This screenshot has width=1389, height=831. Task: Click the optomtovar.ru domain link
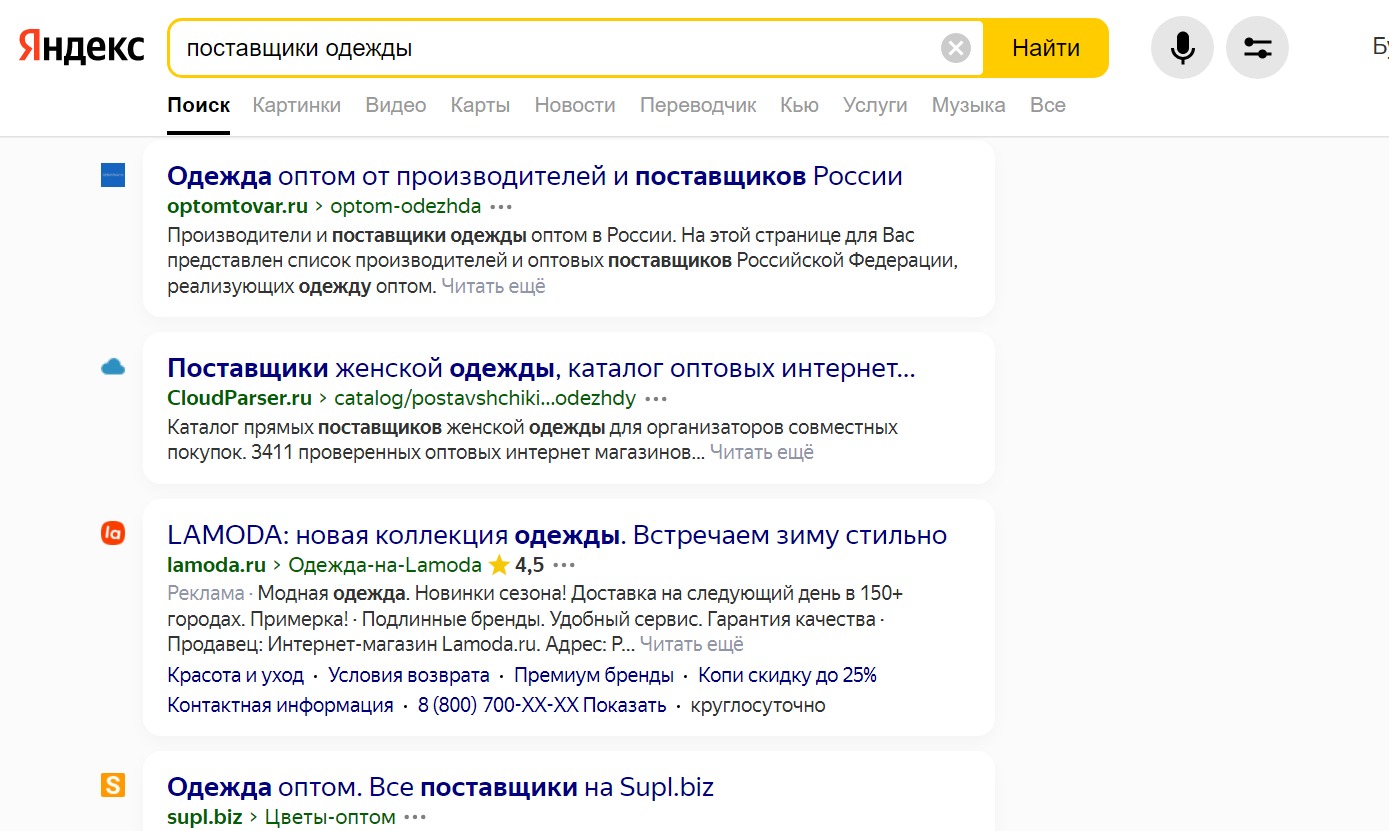(237, 207)
